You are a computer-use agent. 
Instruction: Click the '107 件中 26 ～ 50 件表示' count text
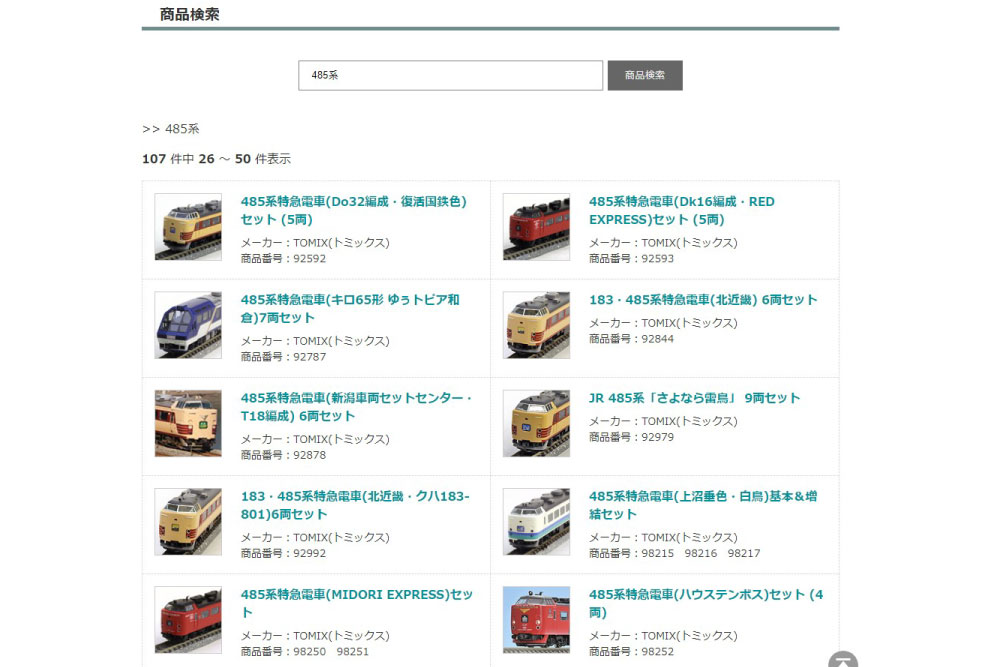pos(216,159)
